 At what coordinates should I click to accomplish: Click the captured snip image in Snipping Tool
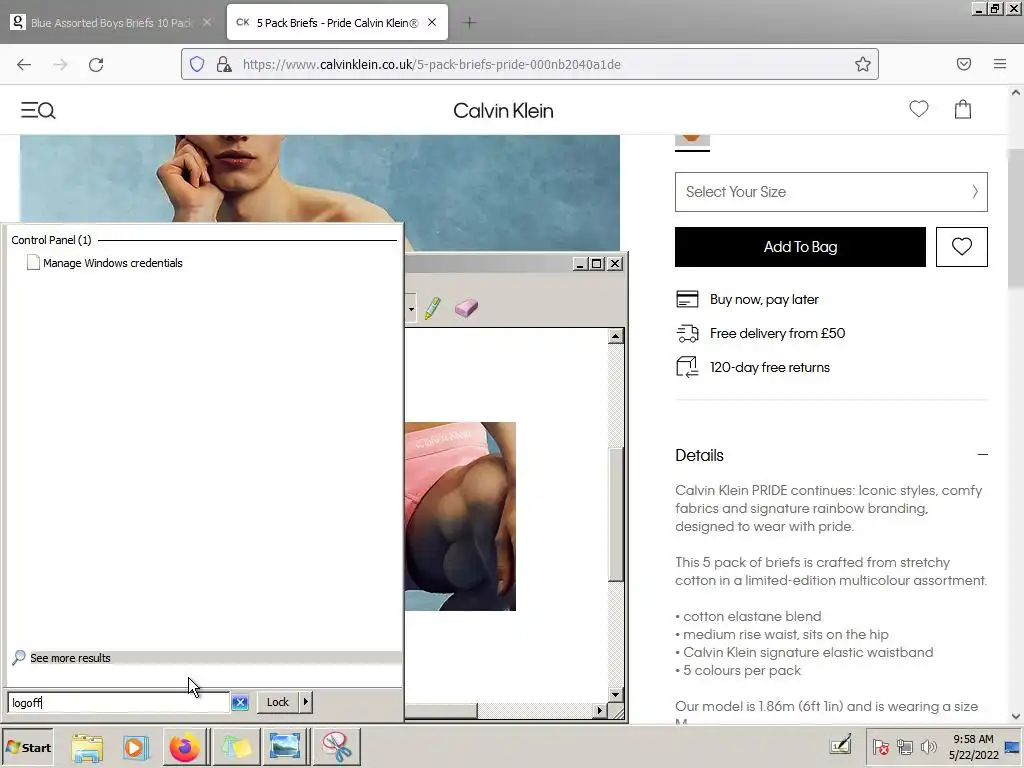pyautogui.click(x=460, y=517)
